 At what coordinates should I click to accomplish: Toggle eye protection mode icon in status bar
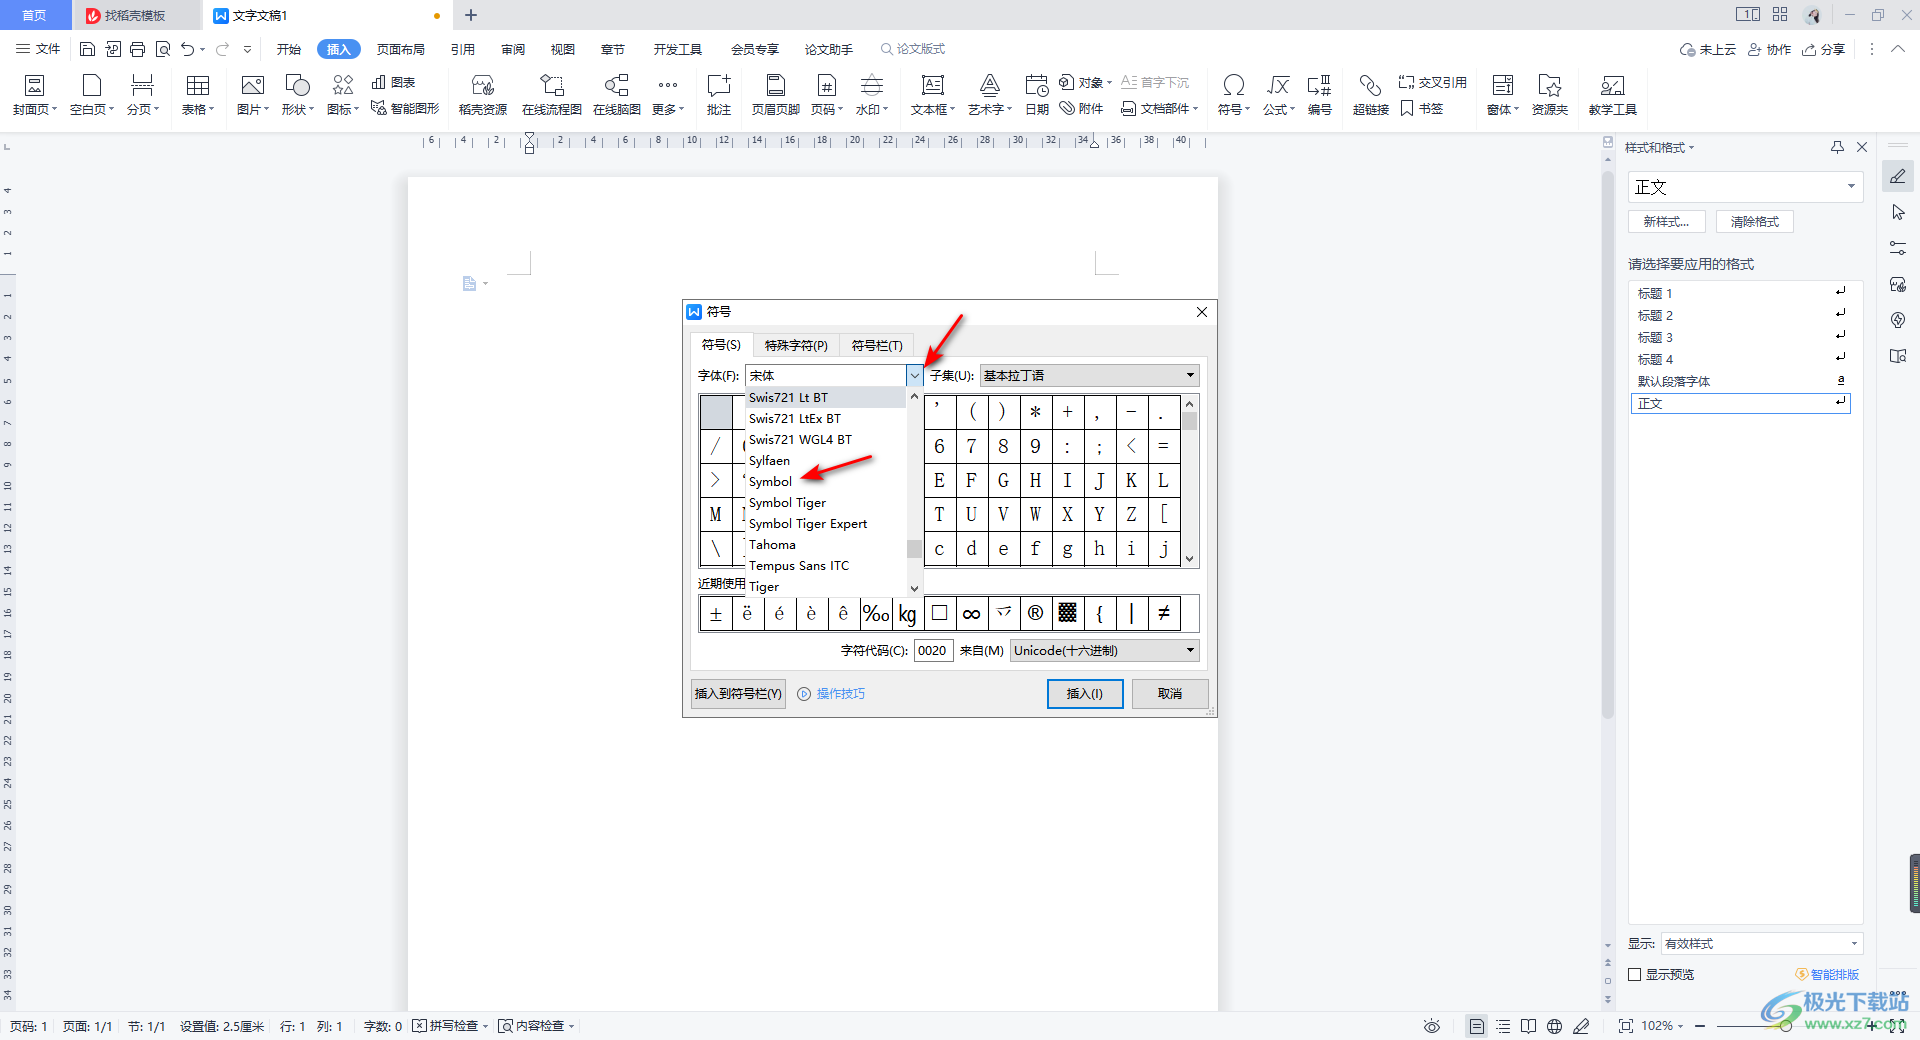point(1432,1026)
